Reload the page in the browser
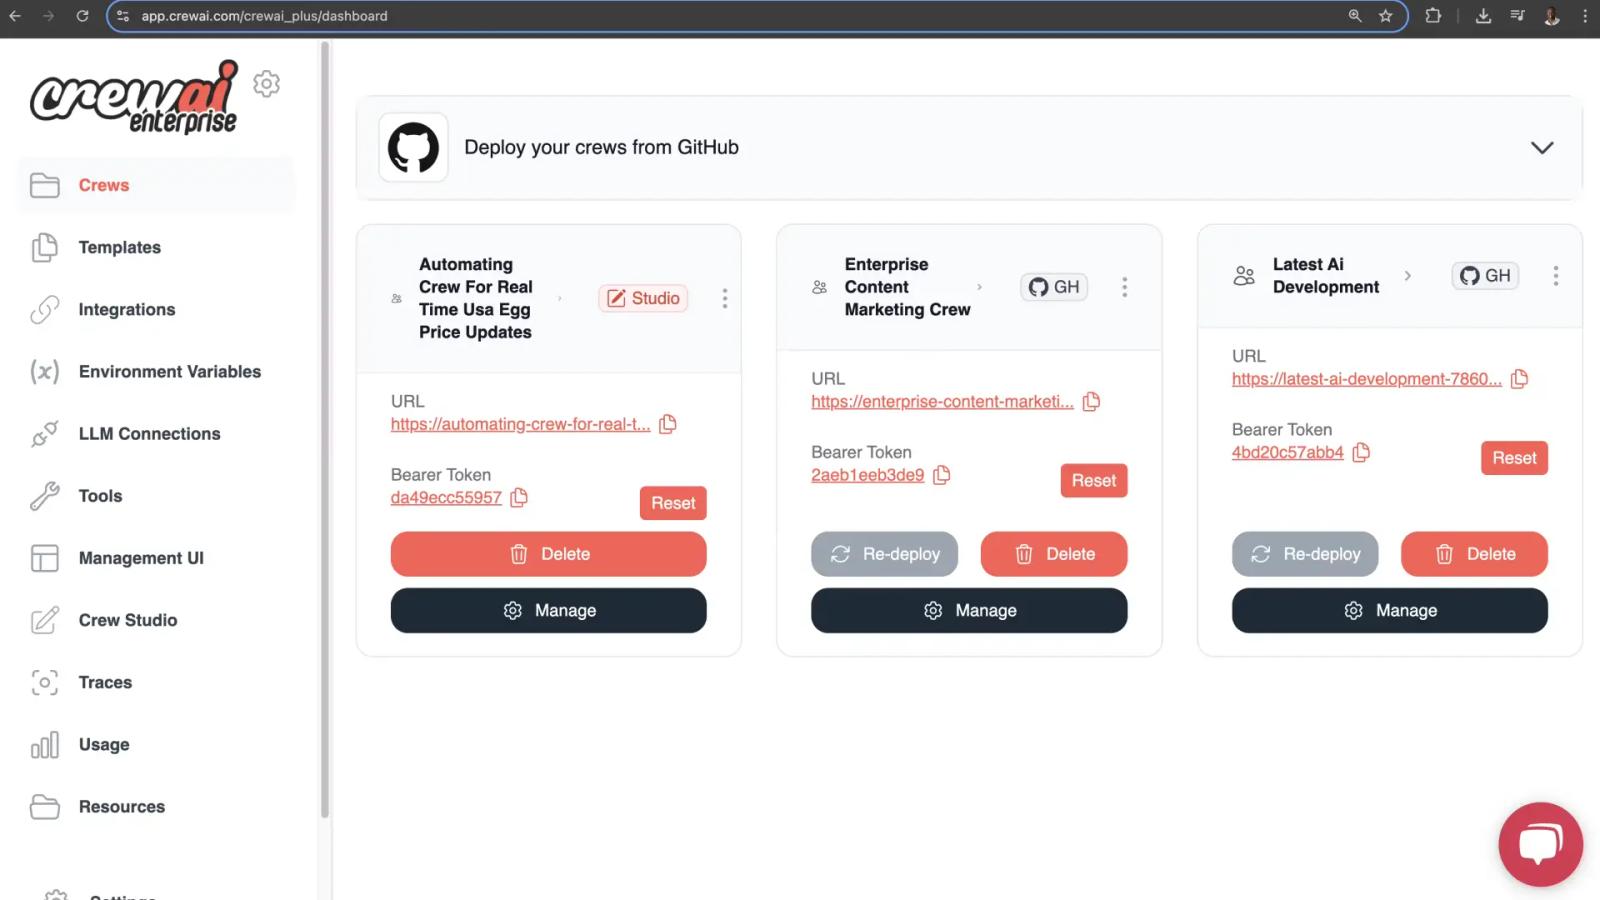 click(82, 16)
